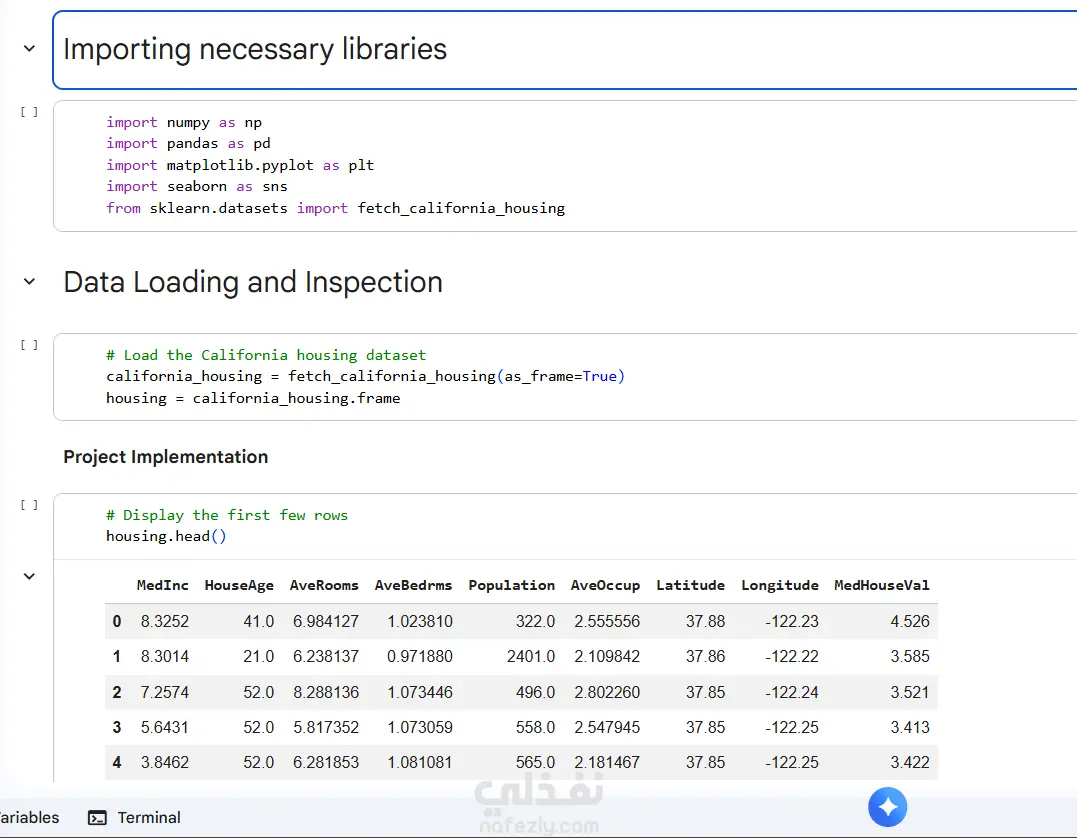Open the Variables tab
Image resolution: width=1077 pixels, height=838 pixels.
click(29, 817)
